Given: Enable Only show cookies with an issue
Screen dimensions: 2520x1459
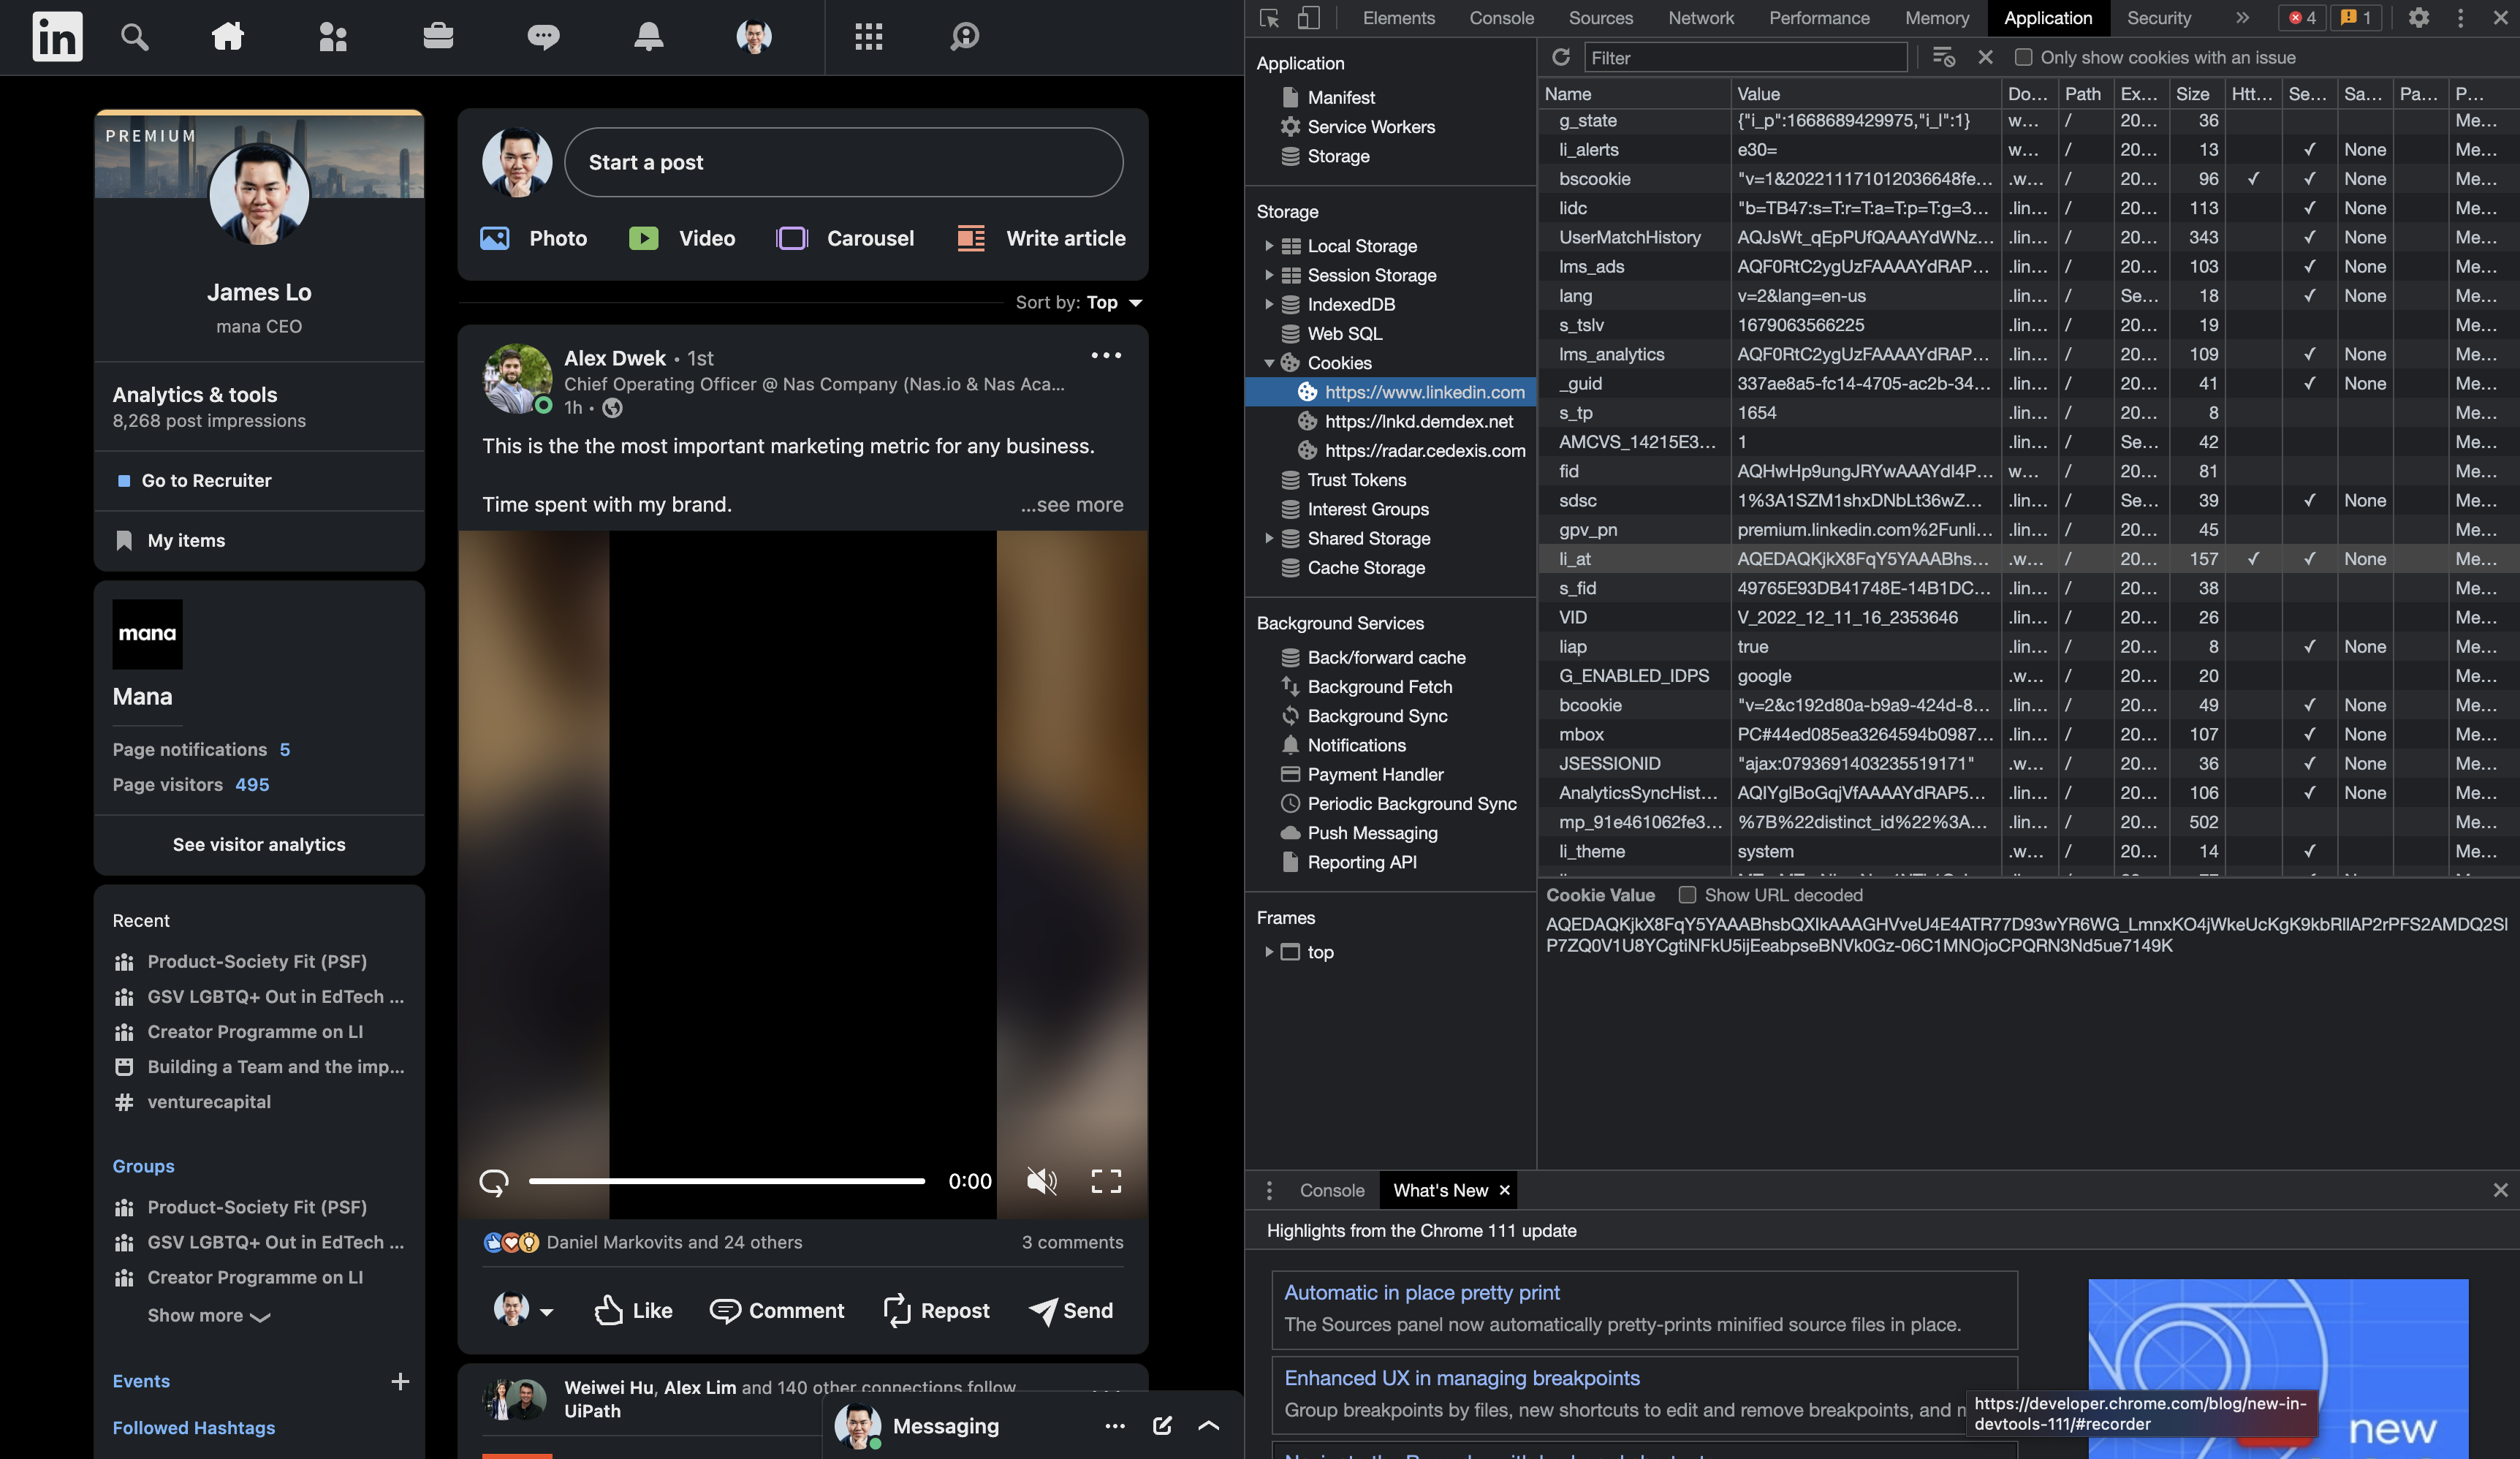Looking at the screenshot, I should coord(2023,57).
